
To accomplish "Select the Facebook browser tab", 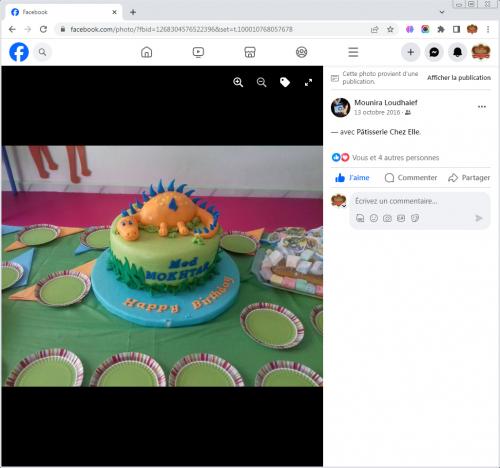I will tap(63, 12).
